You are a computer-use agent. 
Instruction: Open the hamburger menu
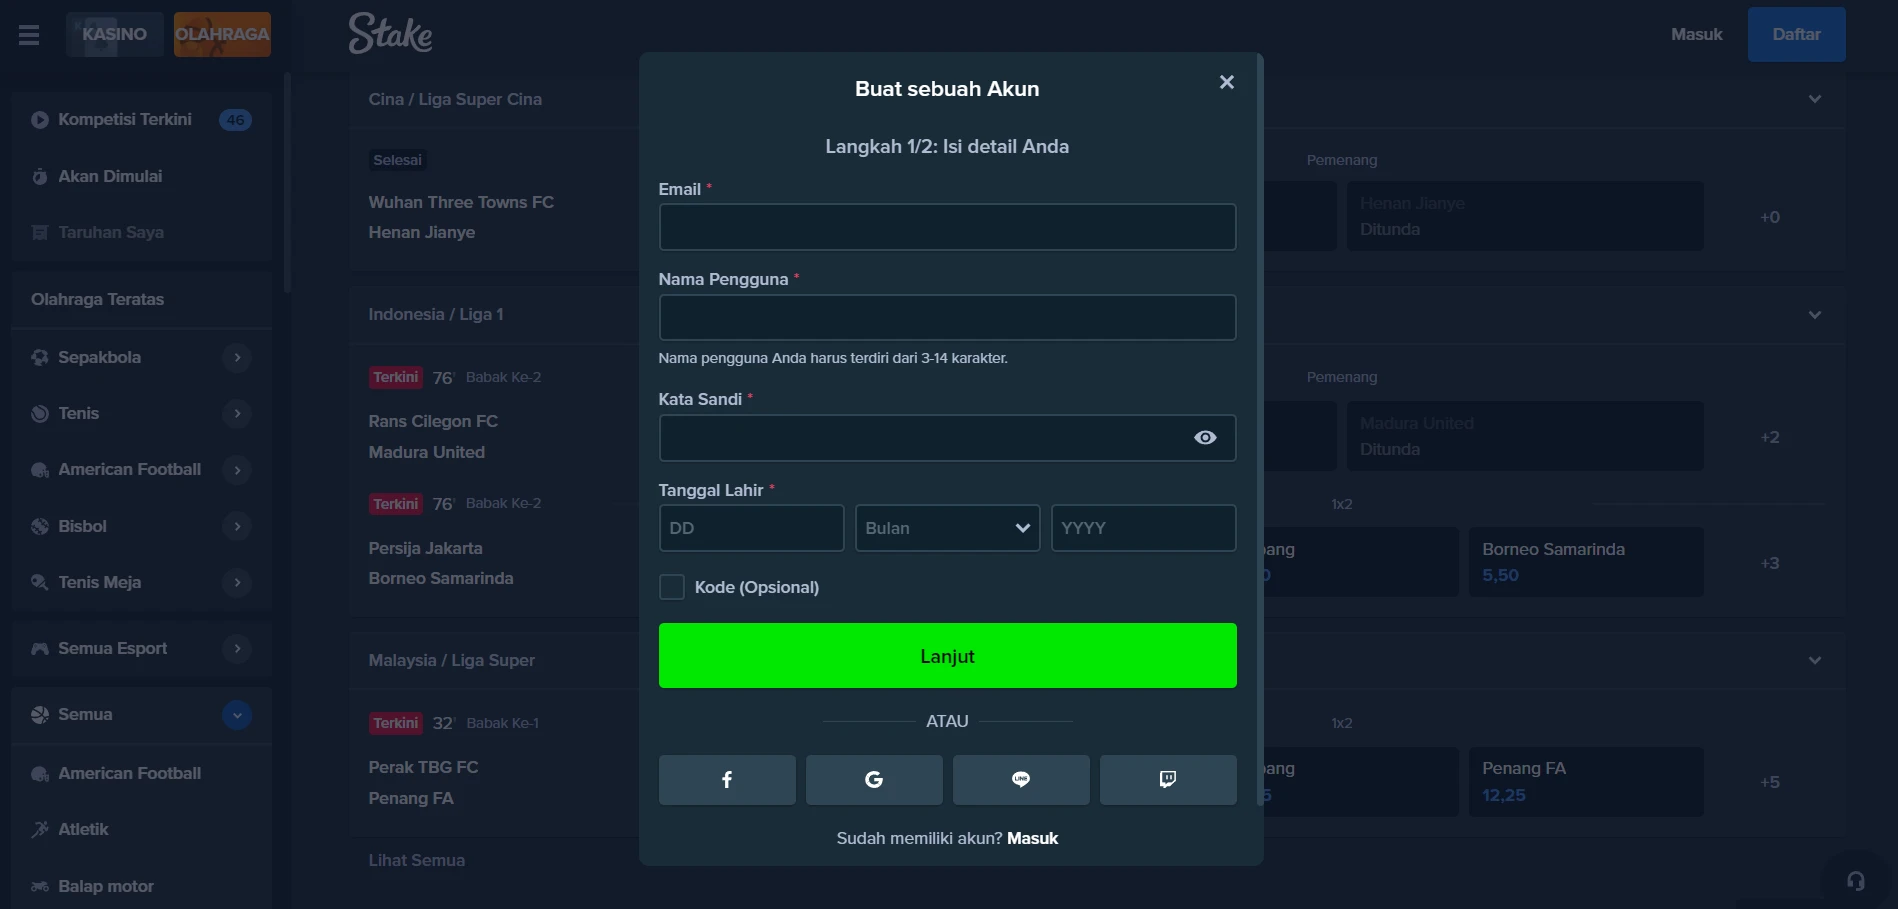coord(29,35)
